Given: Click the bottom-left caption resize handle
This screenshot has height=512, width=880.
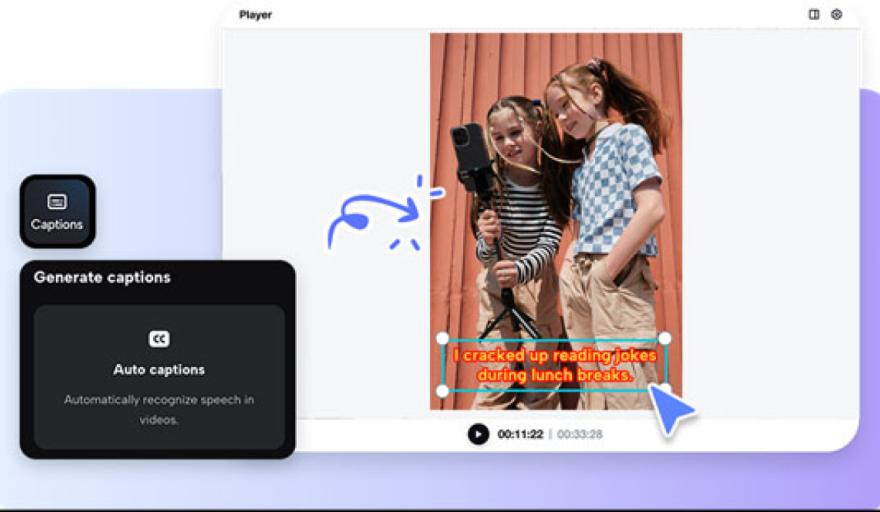Looking at the screenshot, I should pyautogui.click(x=442, y=390).
